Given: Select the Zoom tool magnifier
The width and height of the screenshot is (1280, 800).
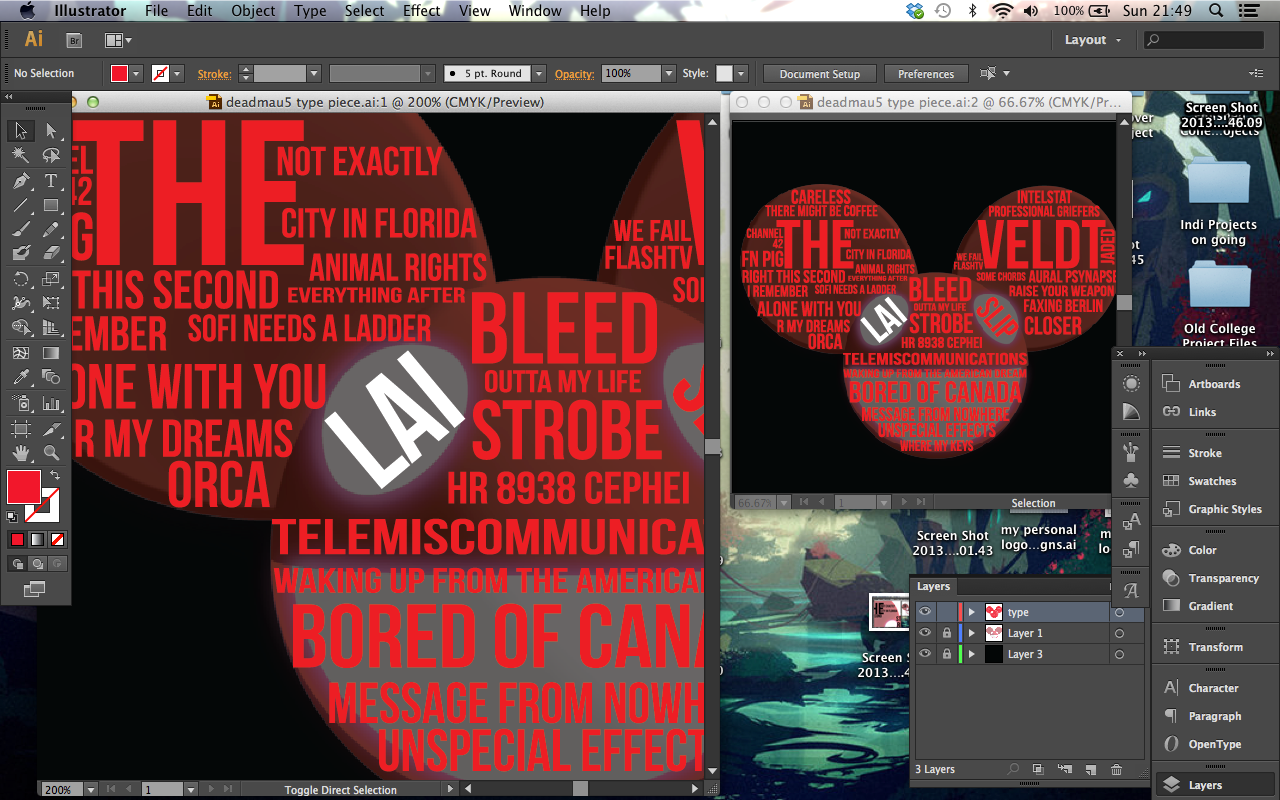Looking at the screenshot, I should pyautogui.click(x=51, y=453).
